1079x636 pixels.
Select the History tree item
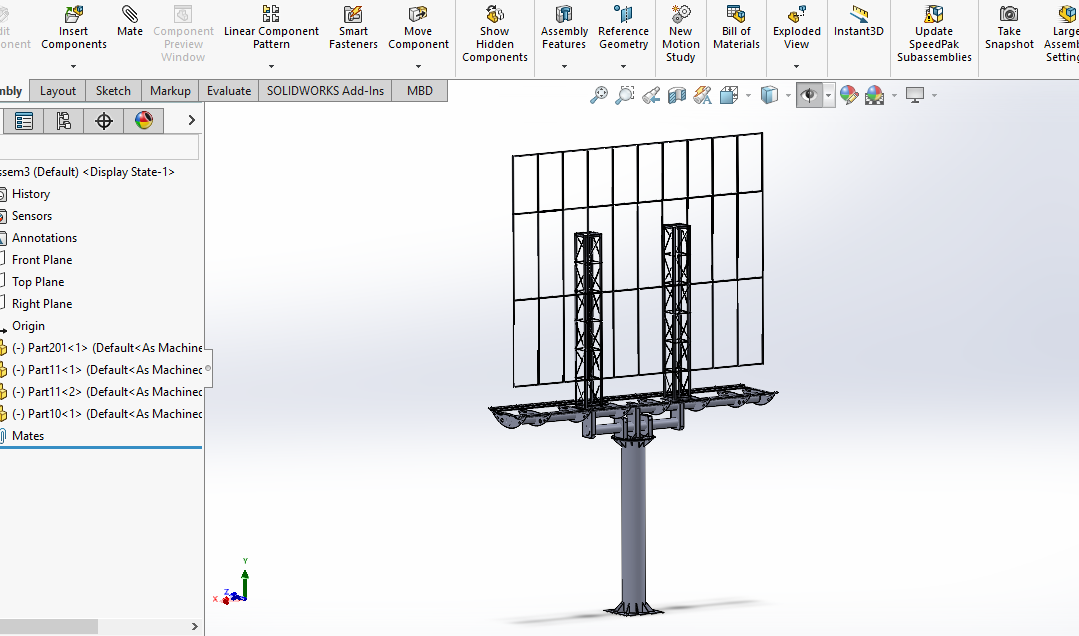(31, 194)
